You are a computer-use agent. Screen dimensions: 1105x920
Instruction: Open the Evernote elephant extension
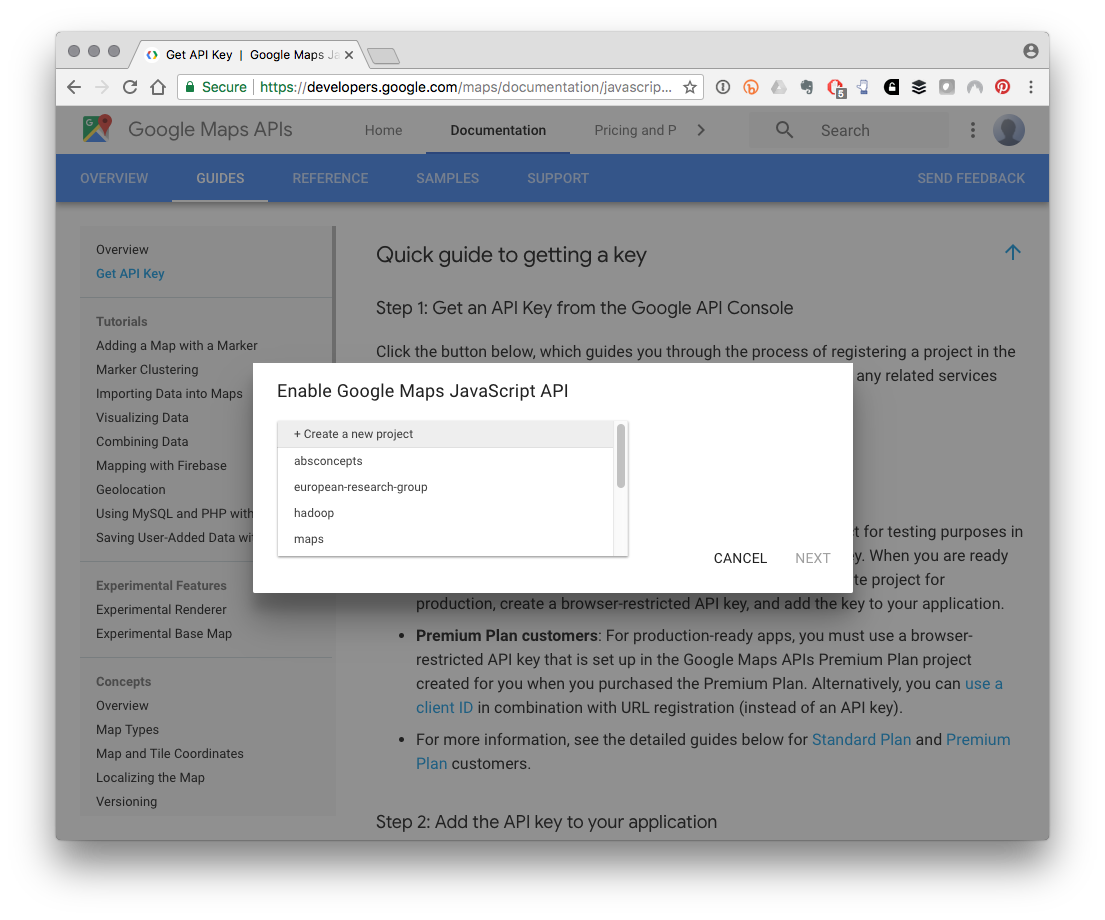(x=807, y=87)
